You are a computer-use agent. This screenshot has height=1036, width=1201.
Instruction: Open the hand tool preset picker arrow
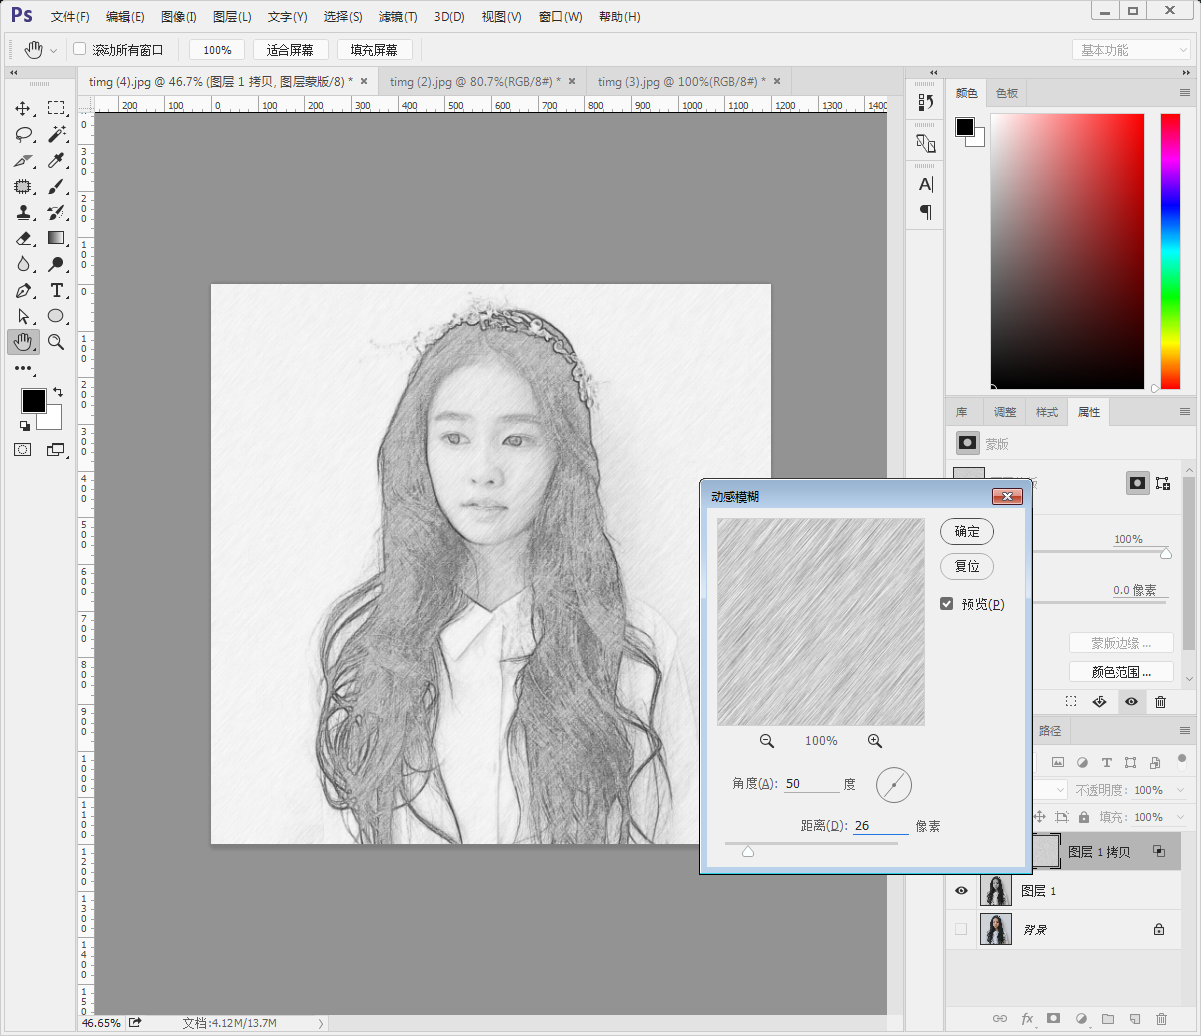pos(53,50)
